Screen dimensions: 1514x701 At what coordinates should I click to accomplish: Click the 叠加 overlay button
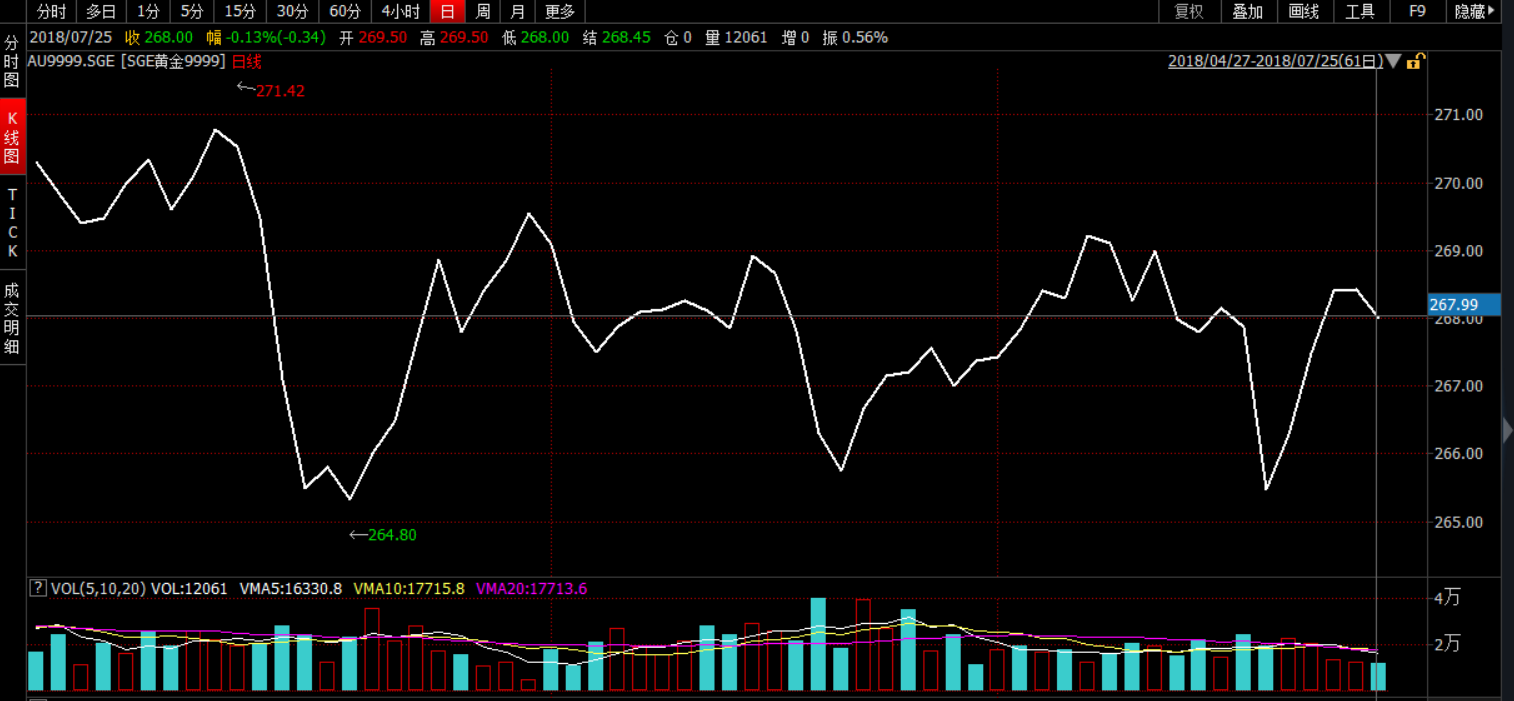pos(1247,12)
